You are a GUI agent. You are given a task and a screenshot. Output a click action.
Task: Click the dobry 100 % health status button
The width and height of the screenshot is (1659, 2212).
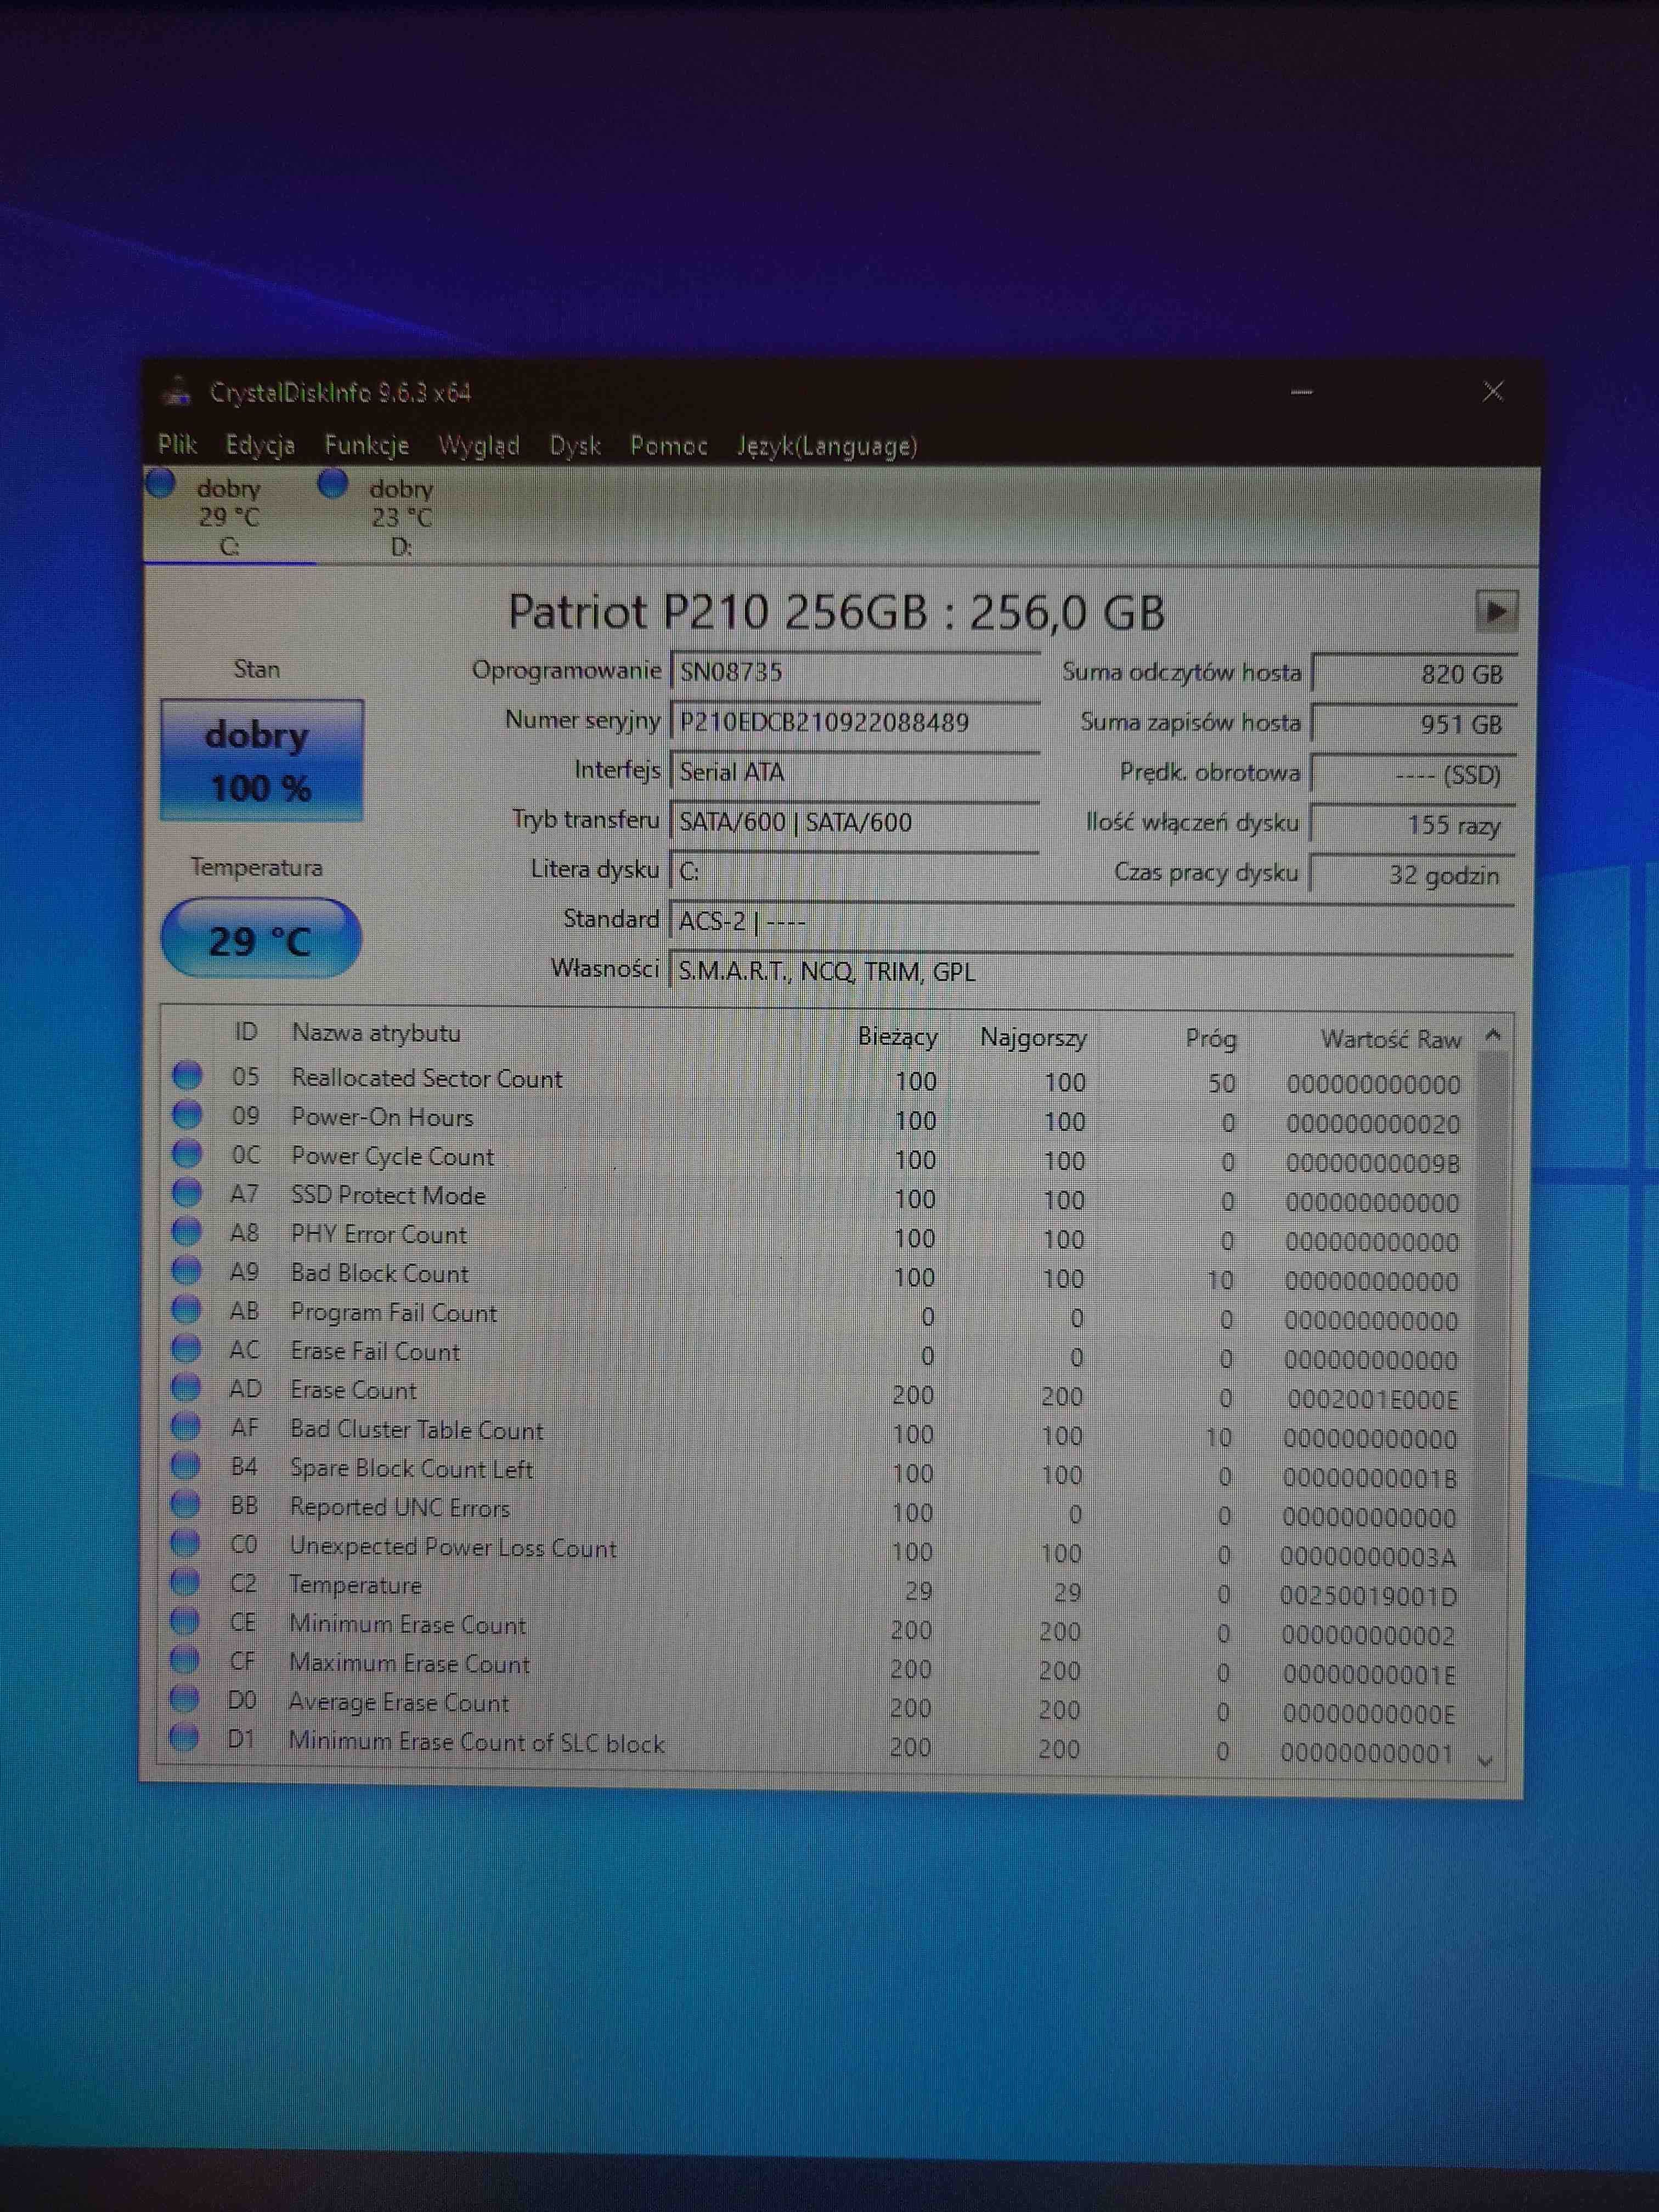point(261,761)
